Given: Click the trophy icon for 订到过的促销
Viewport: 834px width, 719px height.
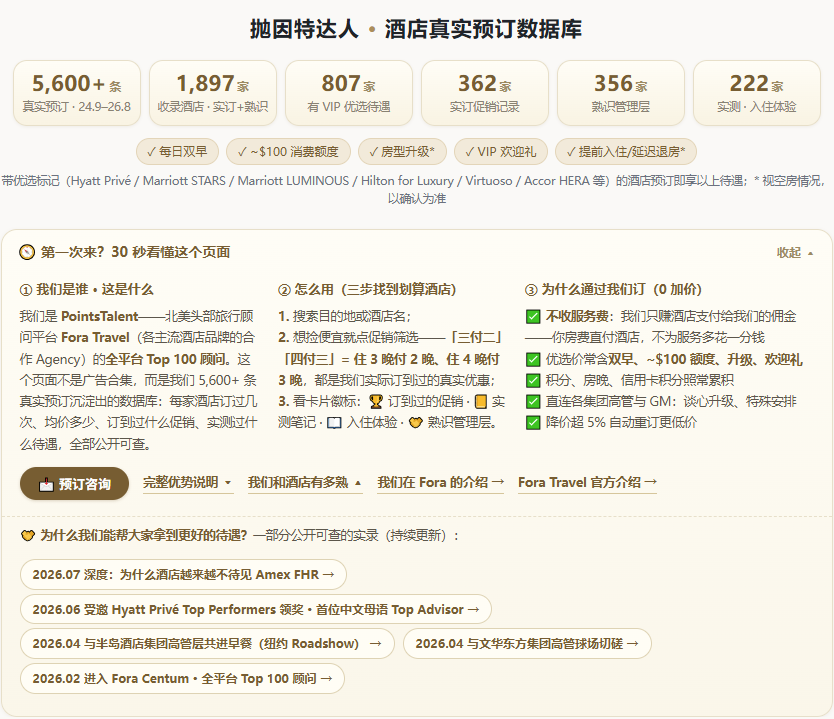Looking at the screenshot, I should click(376, 402).
